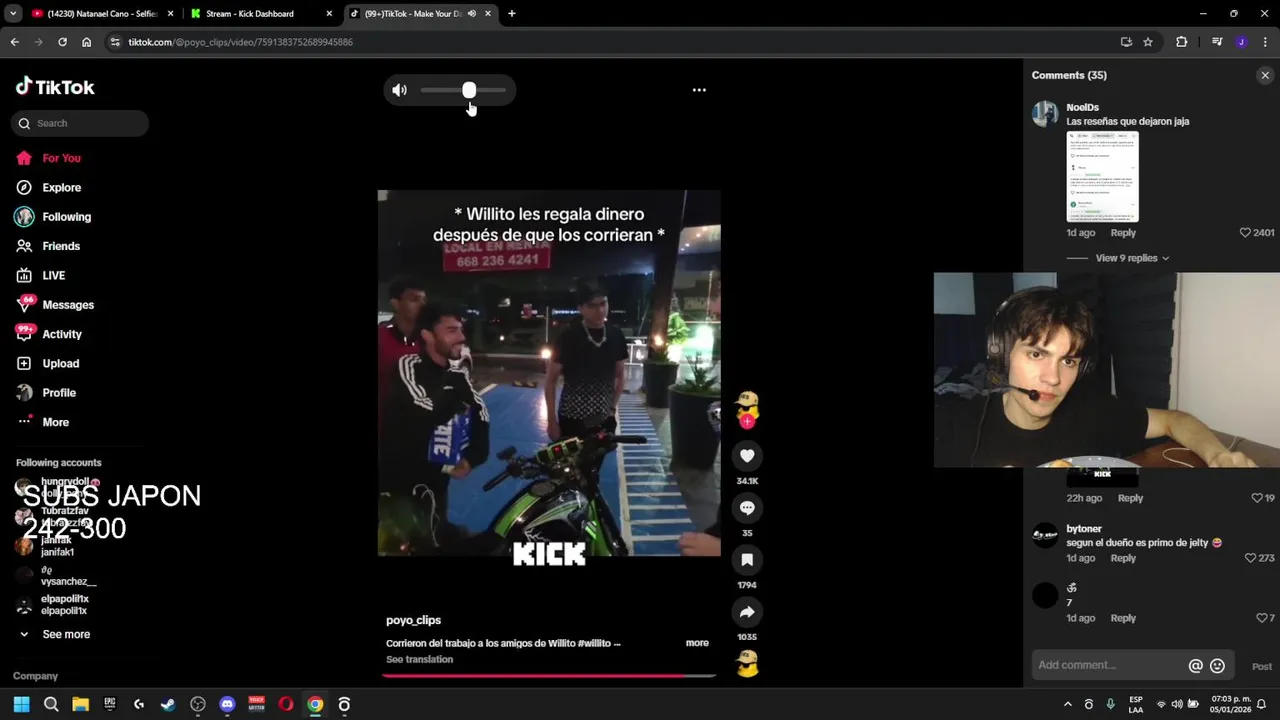Image resolution: width=1280 pixels, height=720 pixels.
Task: Open the three-dot video options menu
Action: 699,90
